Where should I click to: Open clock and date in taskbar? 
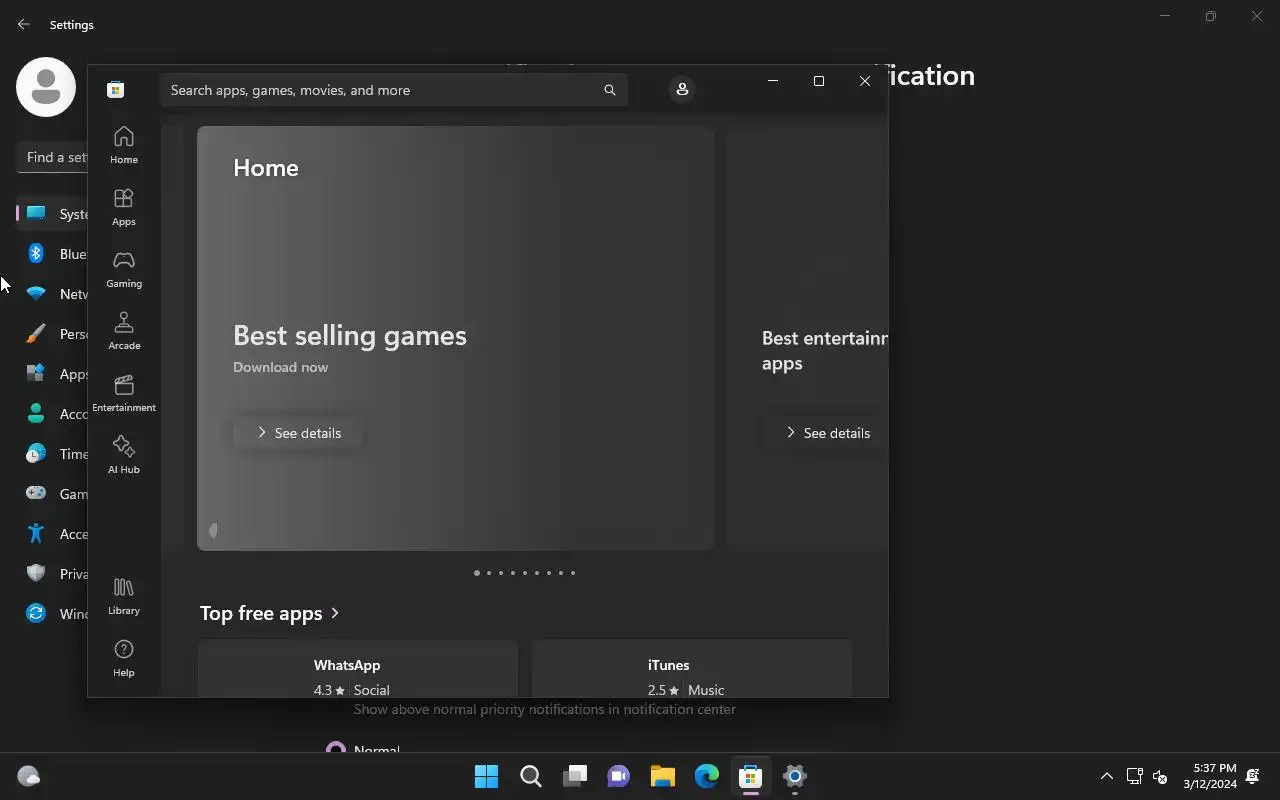pos(1209,776)
